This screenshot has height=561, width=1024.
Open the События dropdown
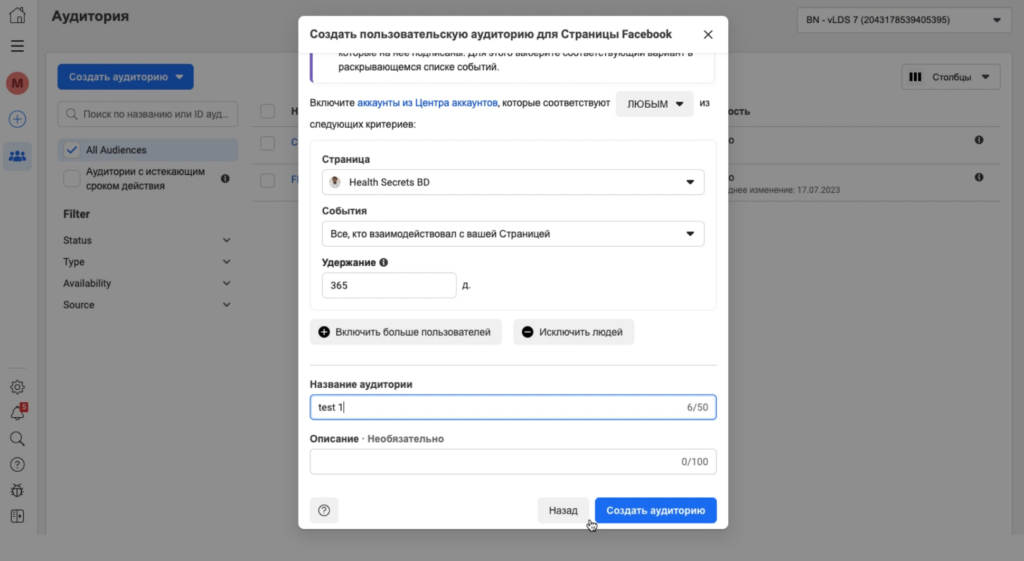click(x=513, y=234)
